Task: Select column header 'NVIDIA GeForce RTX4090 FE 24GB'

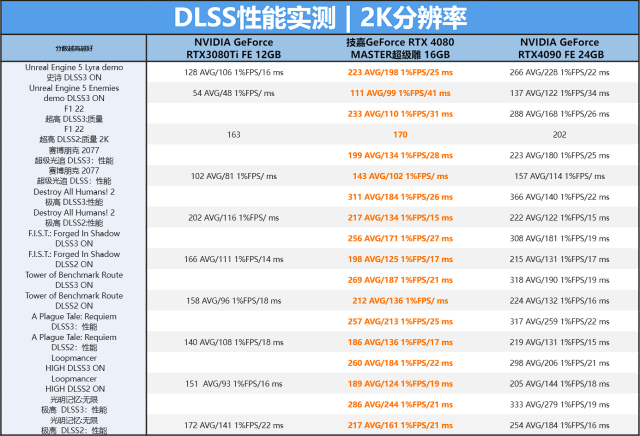Action: tap(560, 48)
